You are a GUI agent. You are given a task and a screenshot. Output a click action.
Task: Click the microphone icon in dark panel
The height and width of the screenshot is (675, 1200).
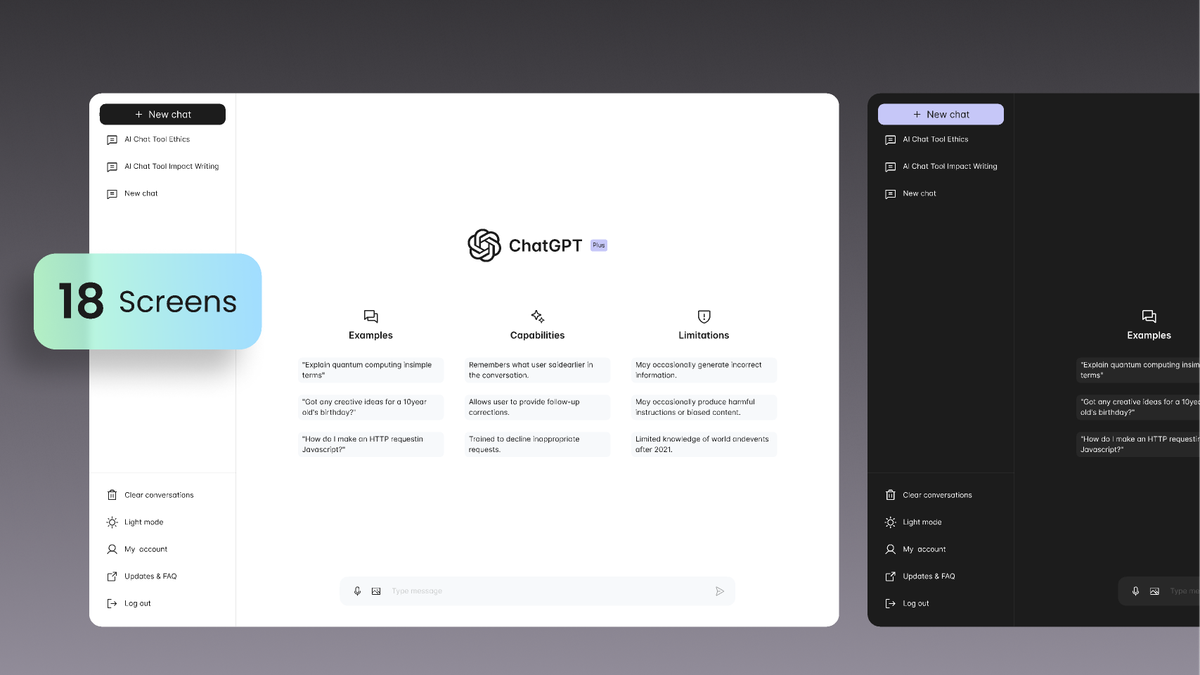click(1135, 591)
